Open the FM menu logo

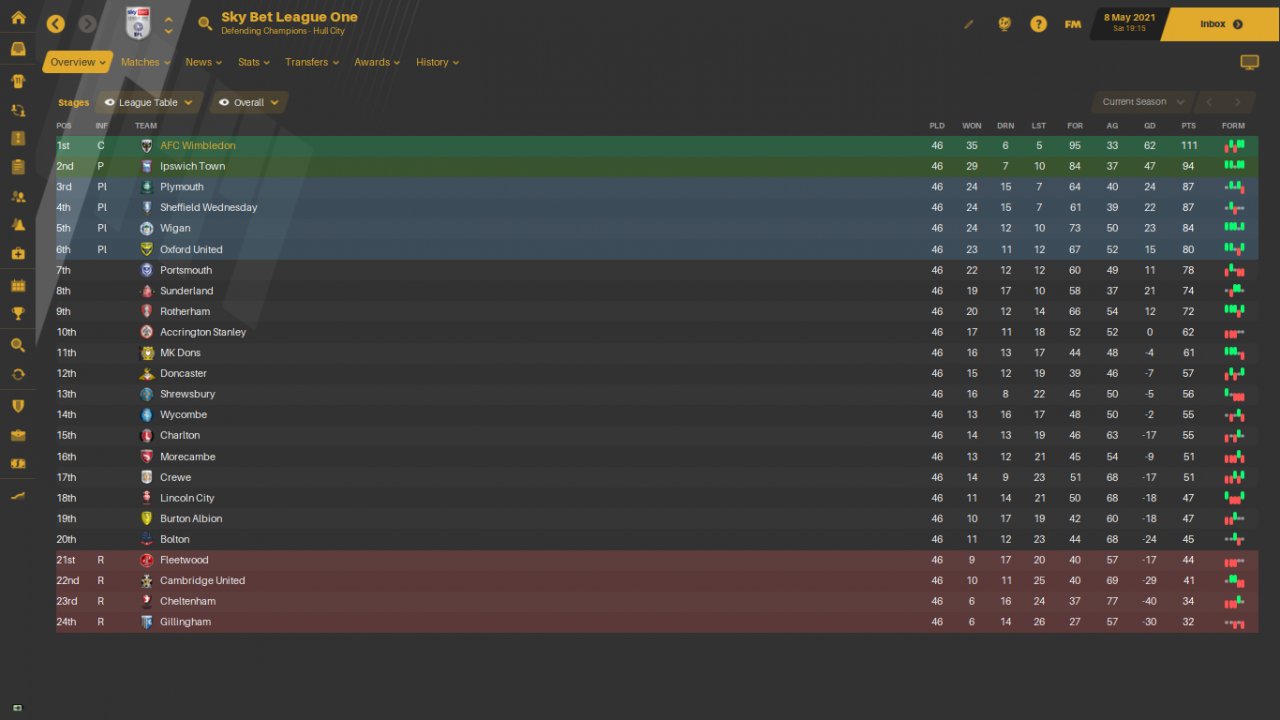pyautogui.click(x=1072, y=24)
